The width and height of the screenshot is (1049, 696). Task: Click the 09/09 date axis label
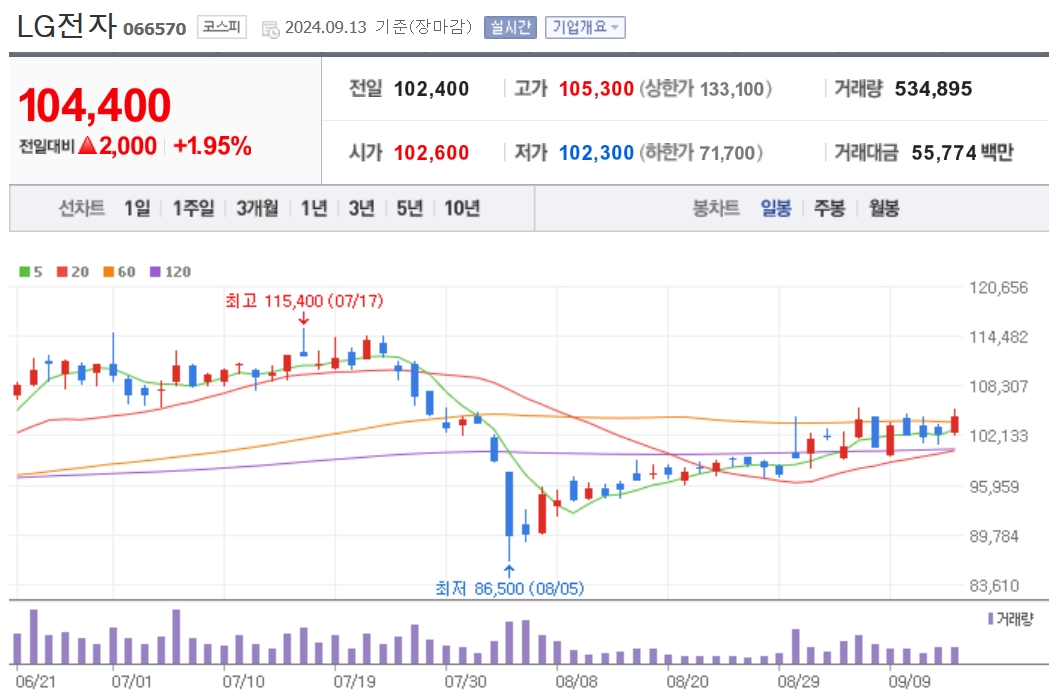(x=909, y=681)
